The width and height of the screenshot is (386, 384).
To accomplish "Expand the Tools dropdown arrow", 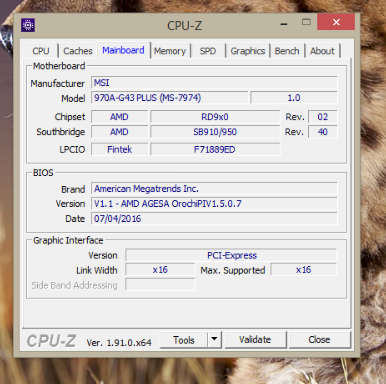I will click(215, 340).
